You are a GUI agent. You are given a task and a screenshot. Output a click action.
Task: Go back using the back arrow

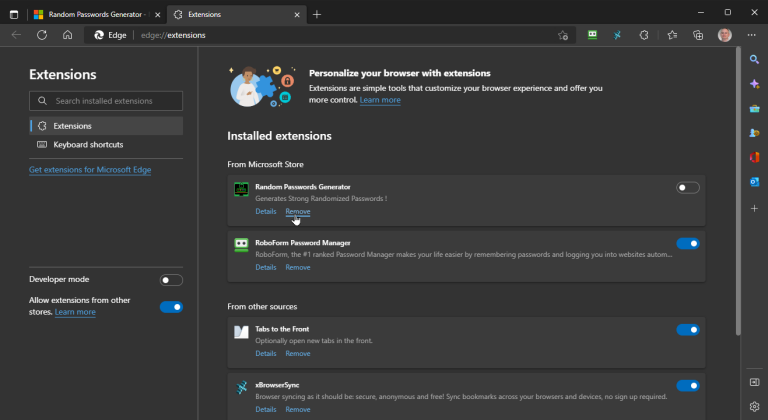[16, 35]
